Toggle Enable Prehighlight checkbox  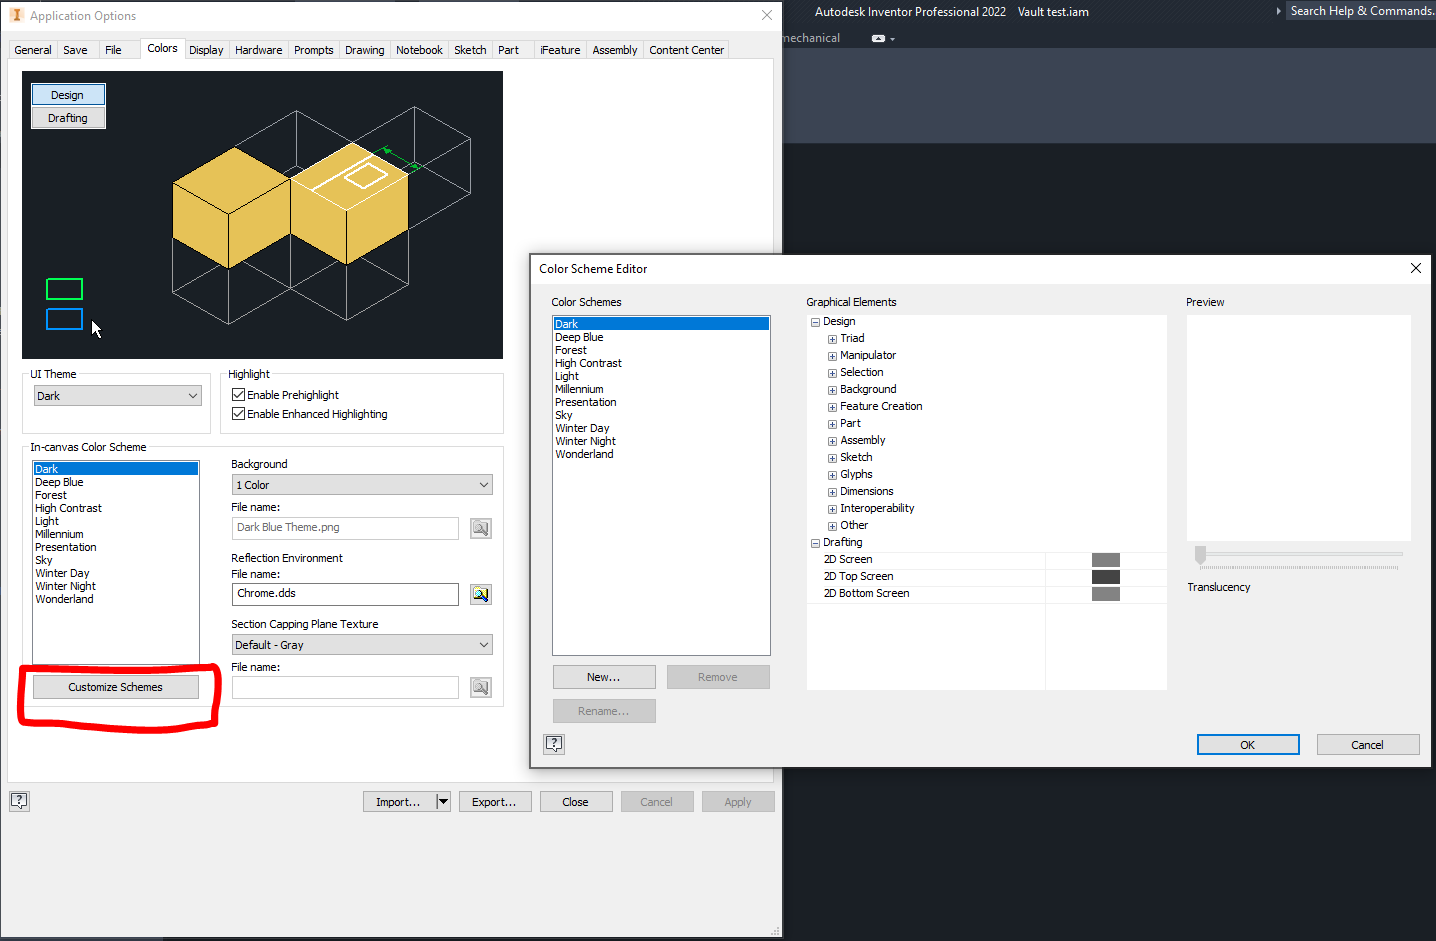[239, 395]
